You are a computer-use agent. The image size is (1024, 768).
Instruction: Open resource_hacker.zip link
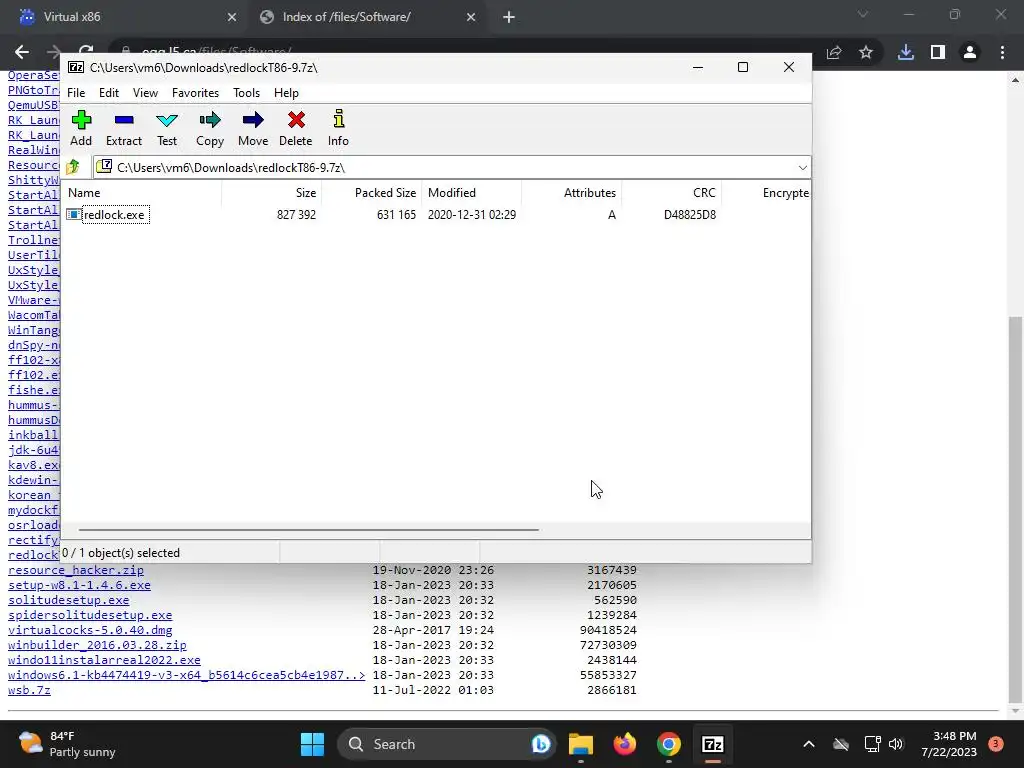coord(76,570)
